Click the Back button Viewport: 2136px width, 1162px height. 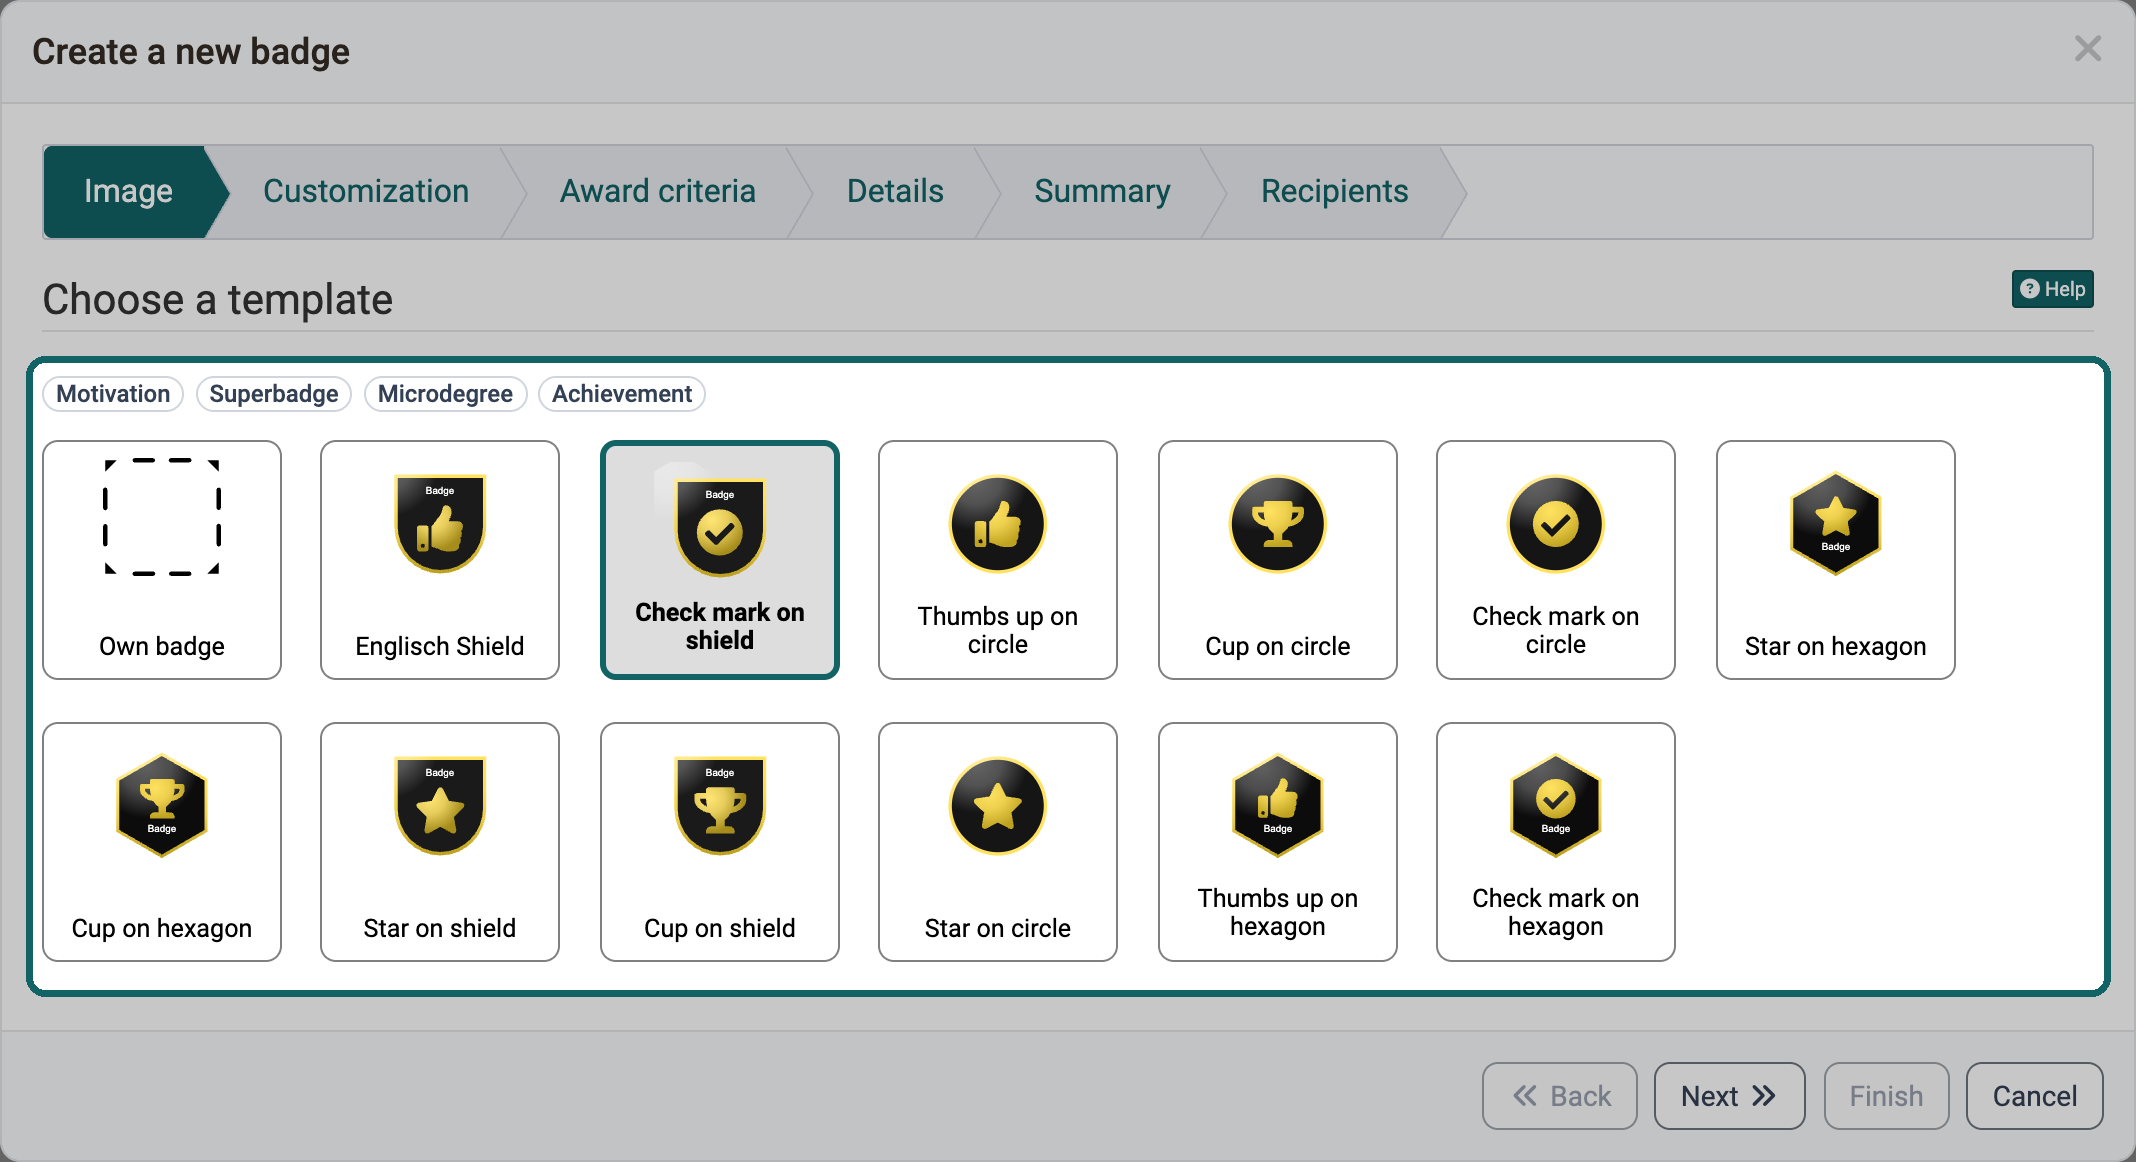[1560, 1096]
